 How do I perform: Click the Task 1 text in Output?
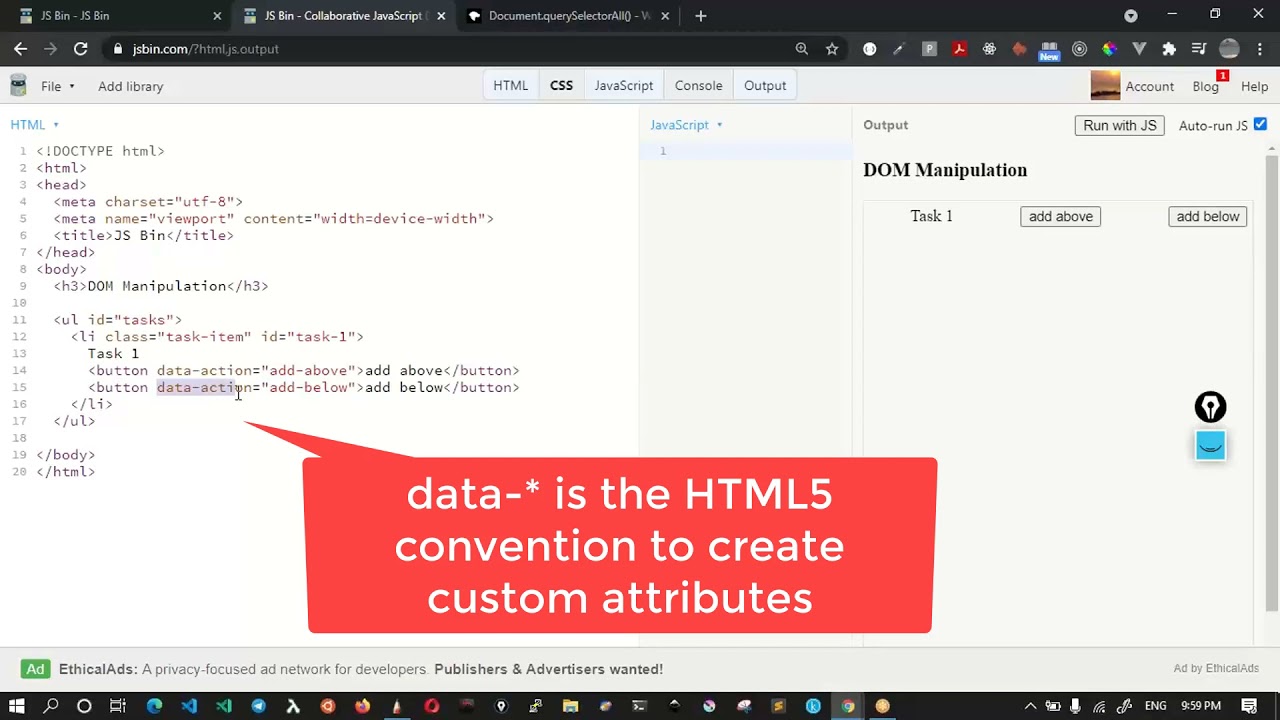pos(931,216)
